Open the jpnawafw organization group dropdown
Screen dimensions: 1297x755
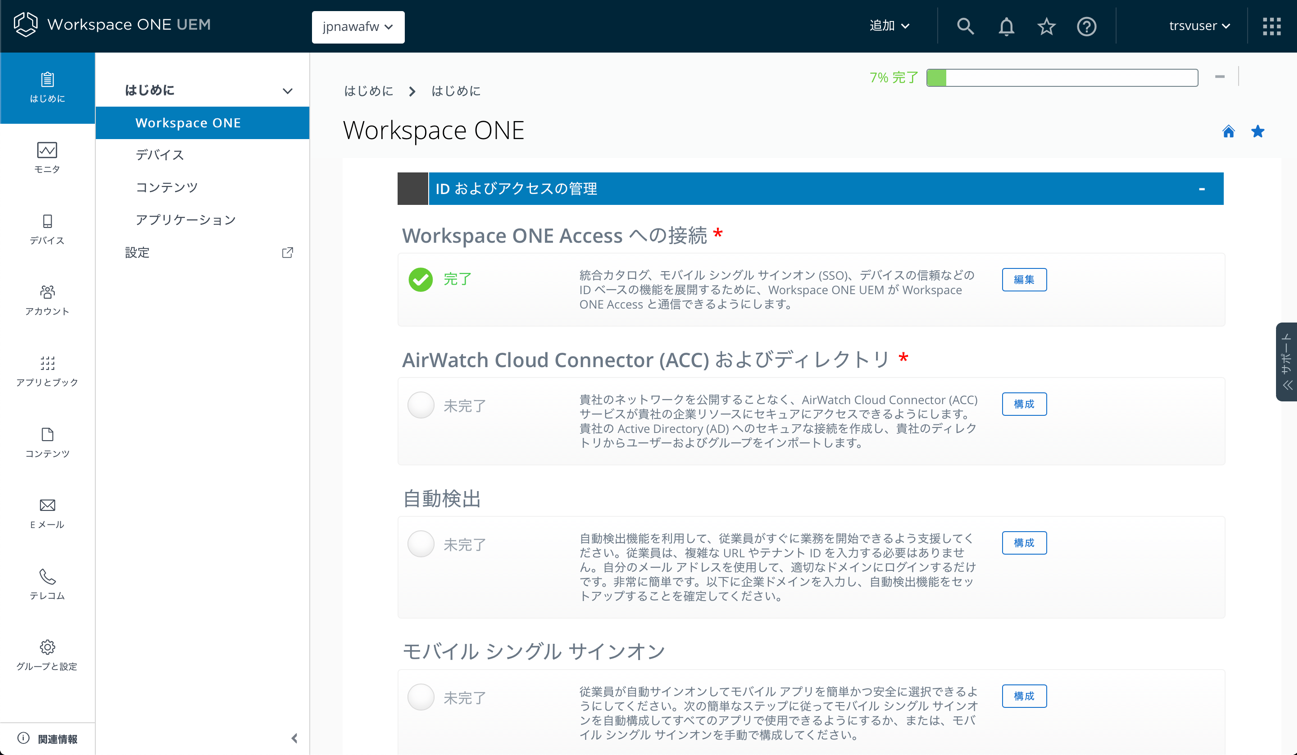[x=358, y=27]
